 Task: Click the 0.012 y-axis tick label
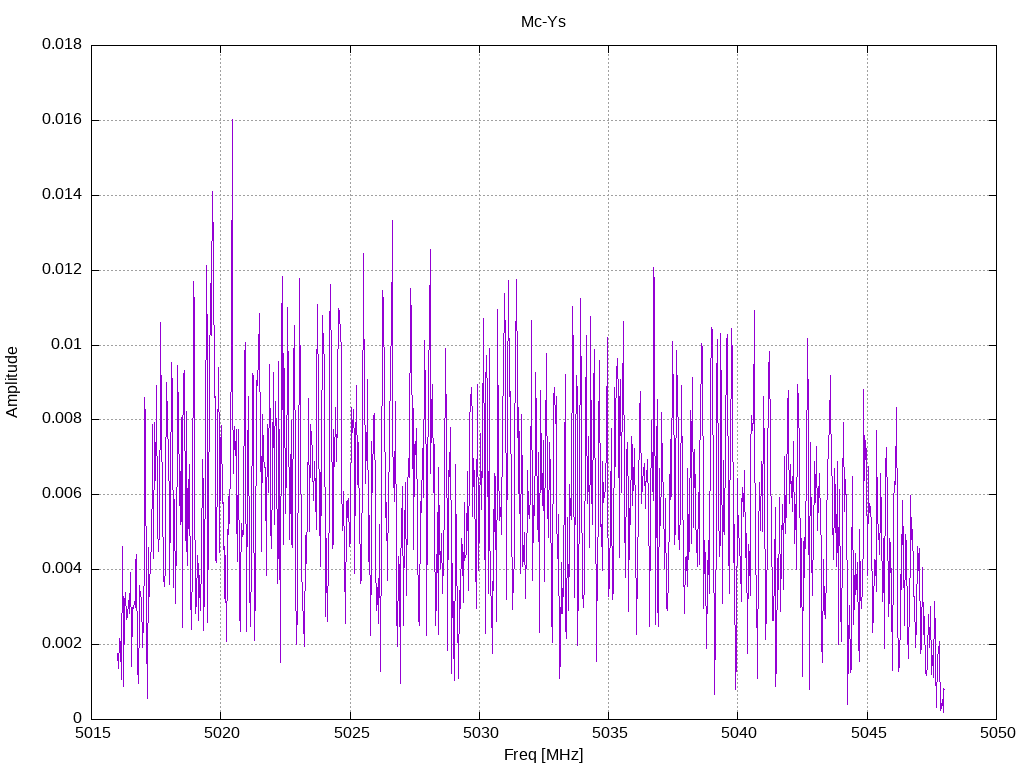pyautogui.click(x=62, y=270)
